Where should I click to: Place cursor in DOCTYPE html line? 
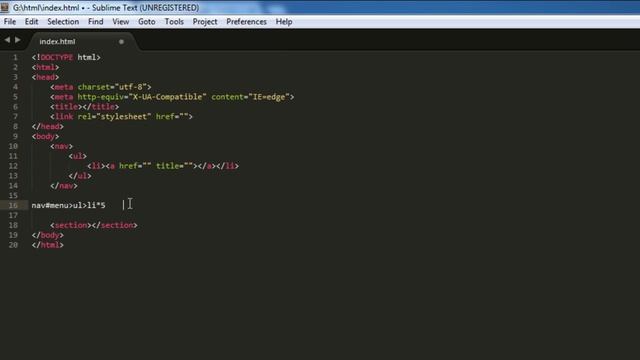66,57
